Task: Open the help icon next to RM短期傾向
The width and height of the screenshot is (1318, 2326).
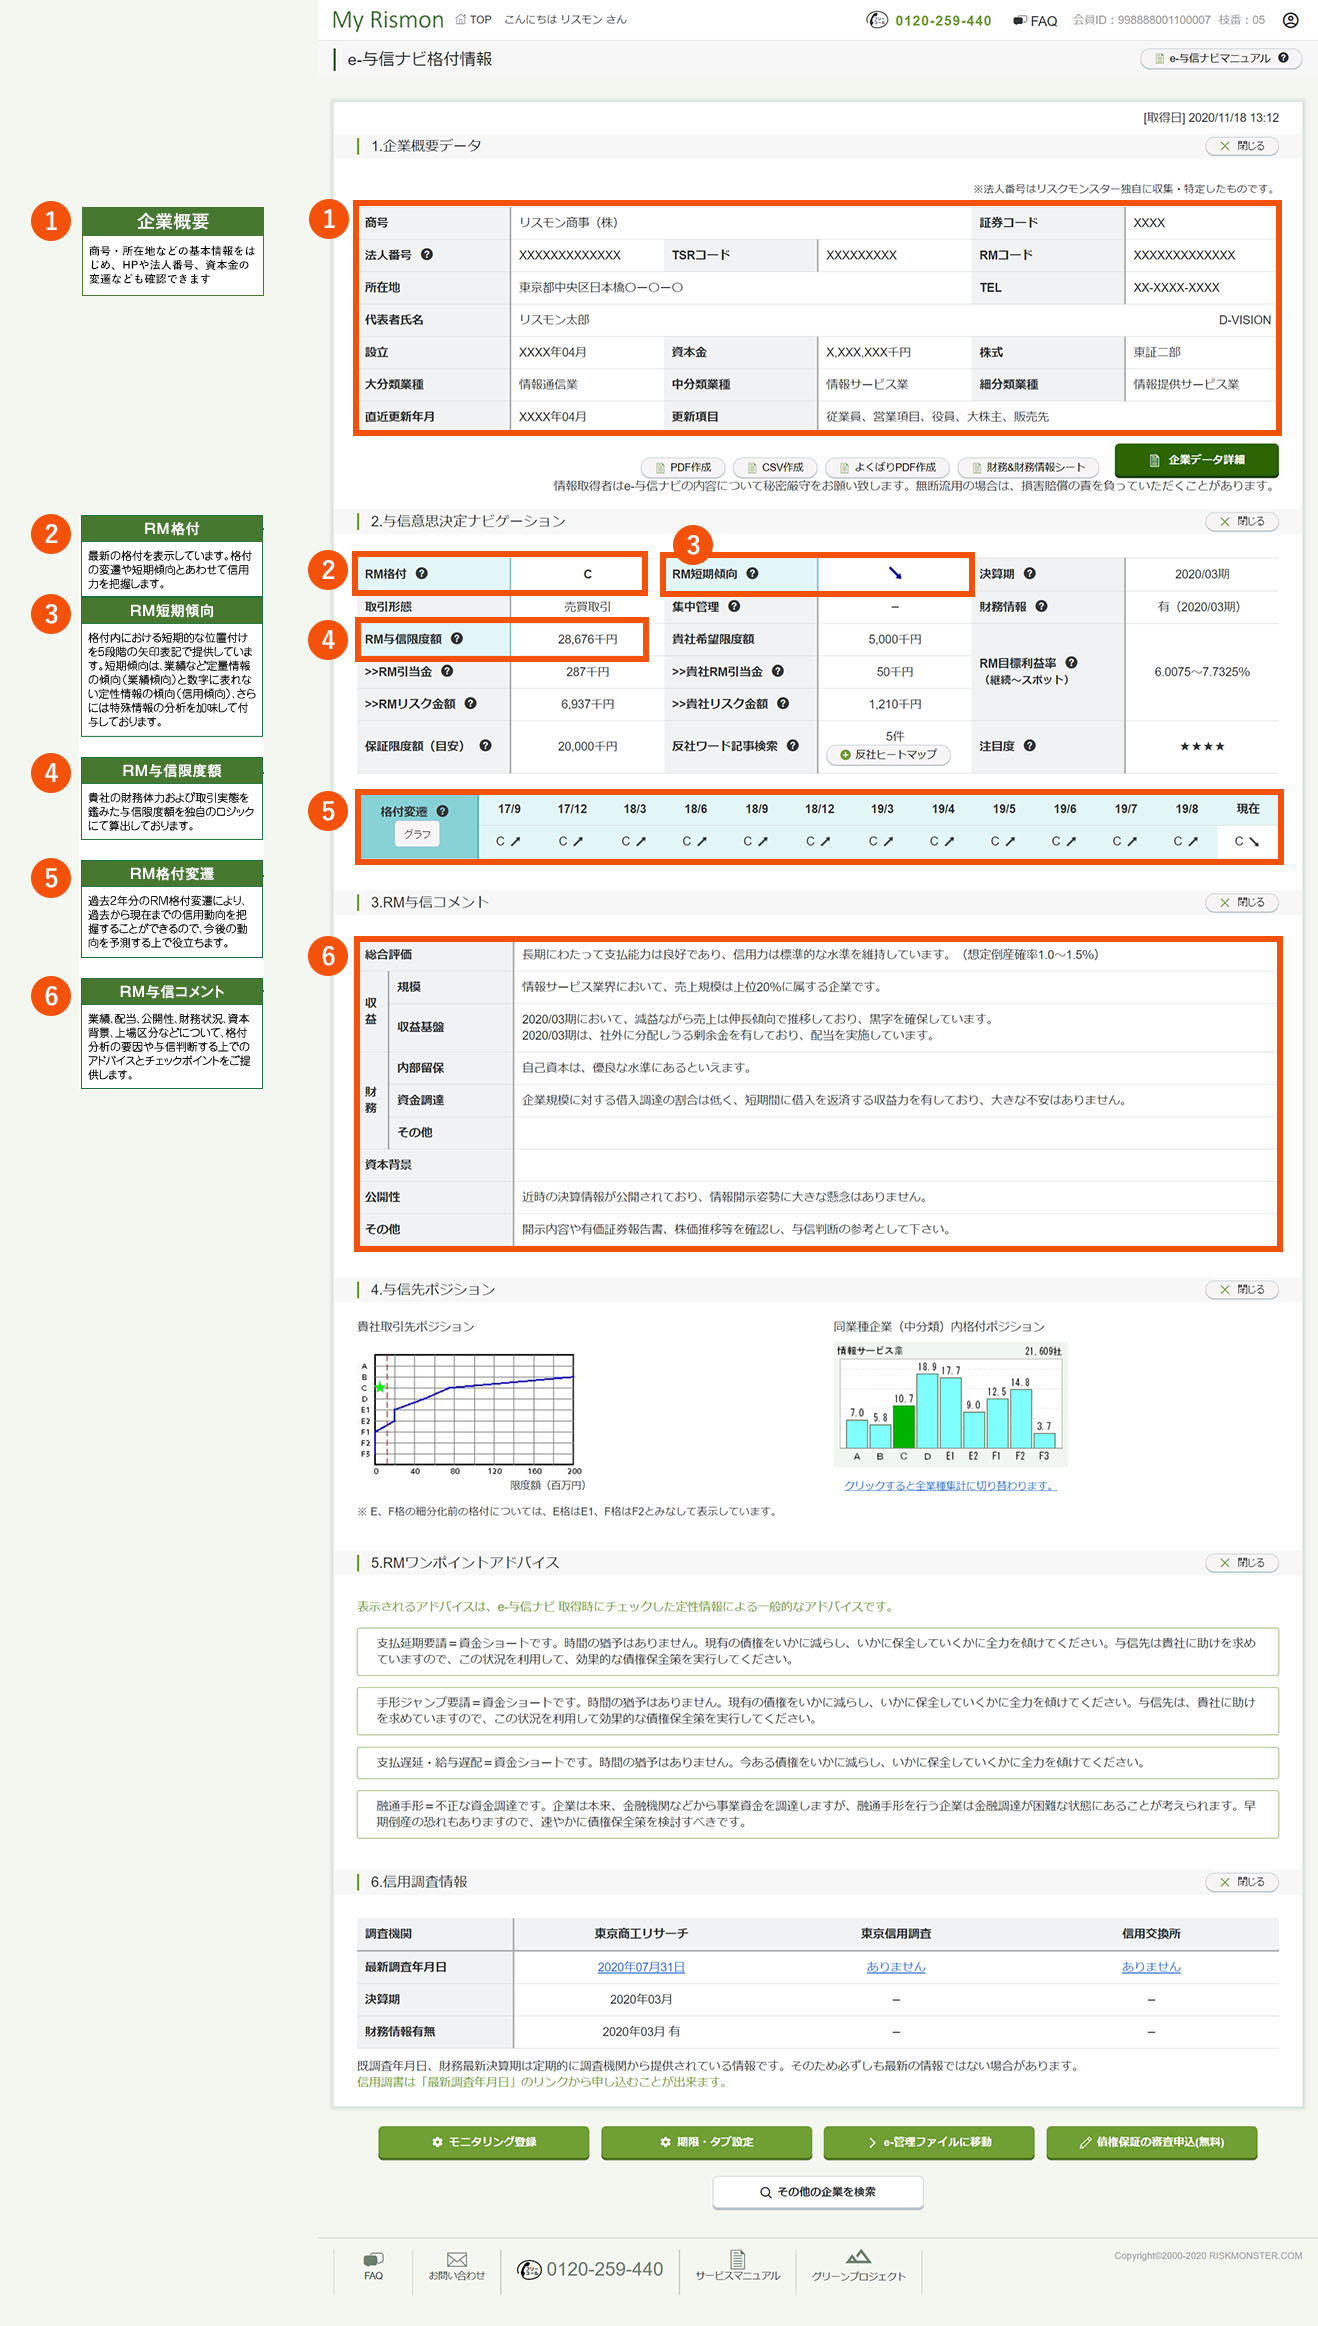Action: [x=753, y=574]
